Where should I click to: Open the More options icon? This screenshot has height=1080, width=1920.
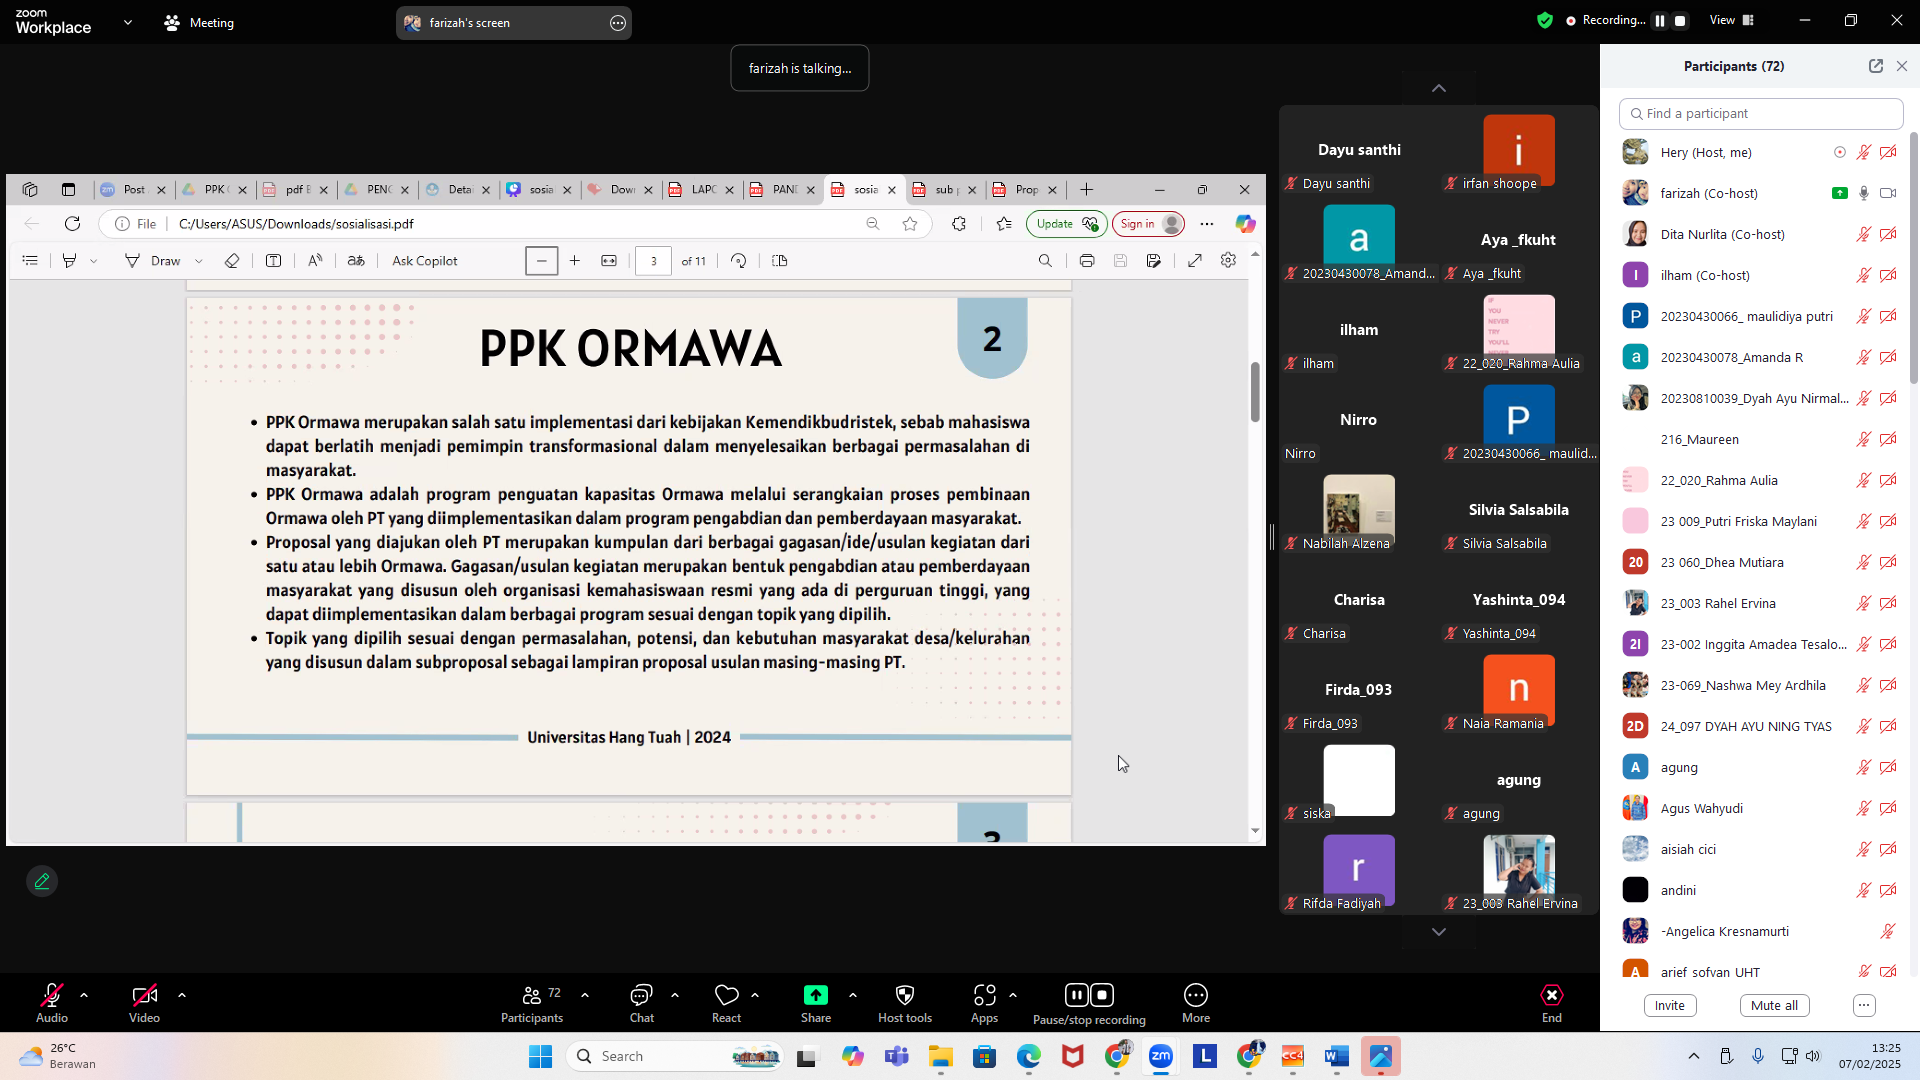pyautogui.click(x=1195, y=995)
